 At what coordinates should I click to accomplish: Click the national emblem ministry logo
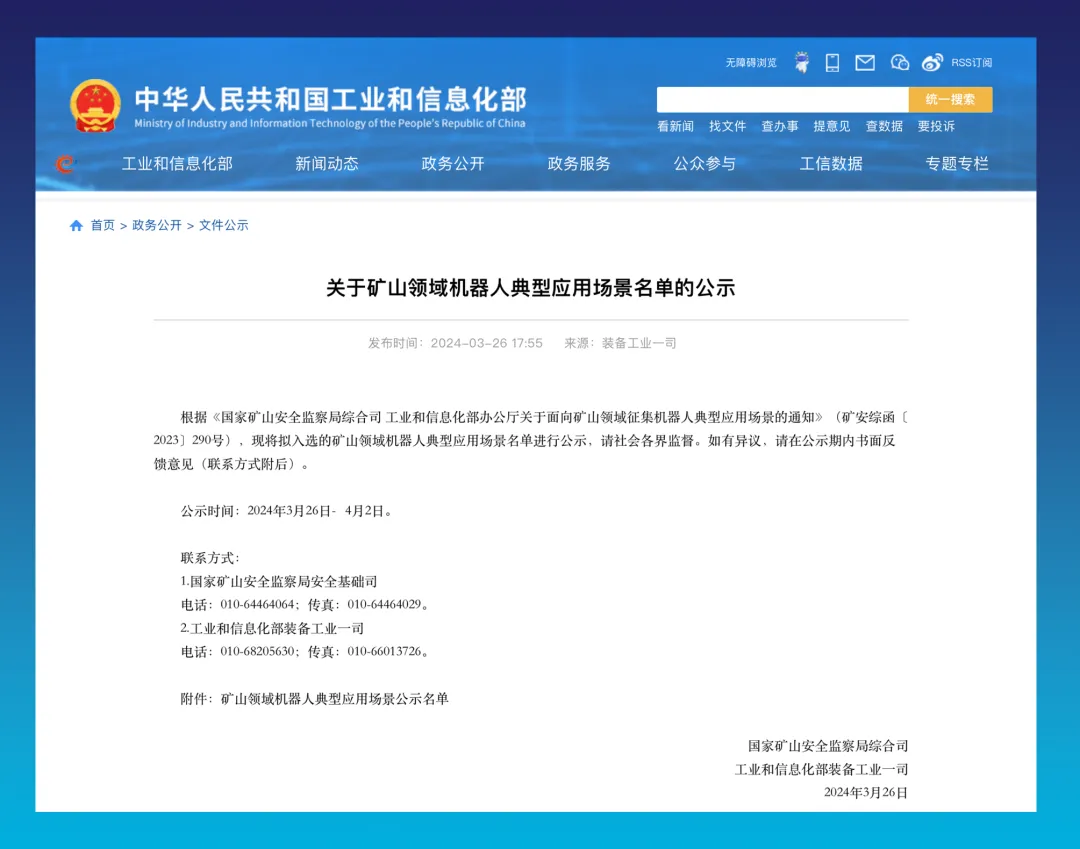coord(94,103)
